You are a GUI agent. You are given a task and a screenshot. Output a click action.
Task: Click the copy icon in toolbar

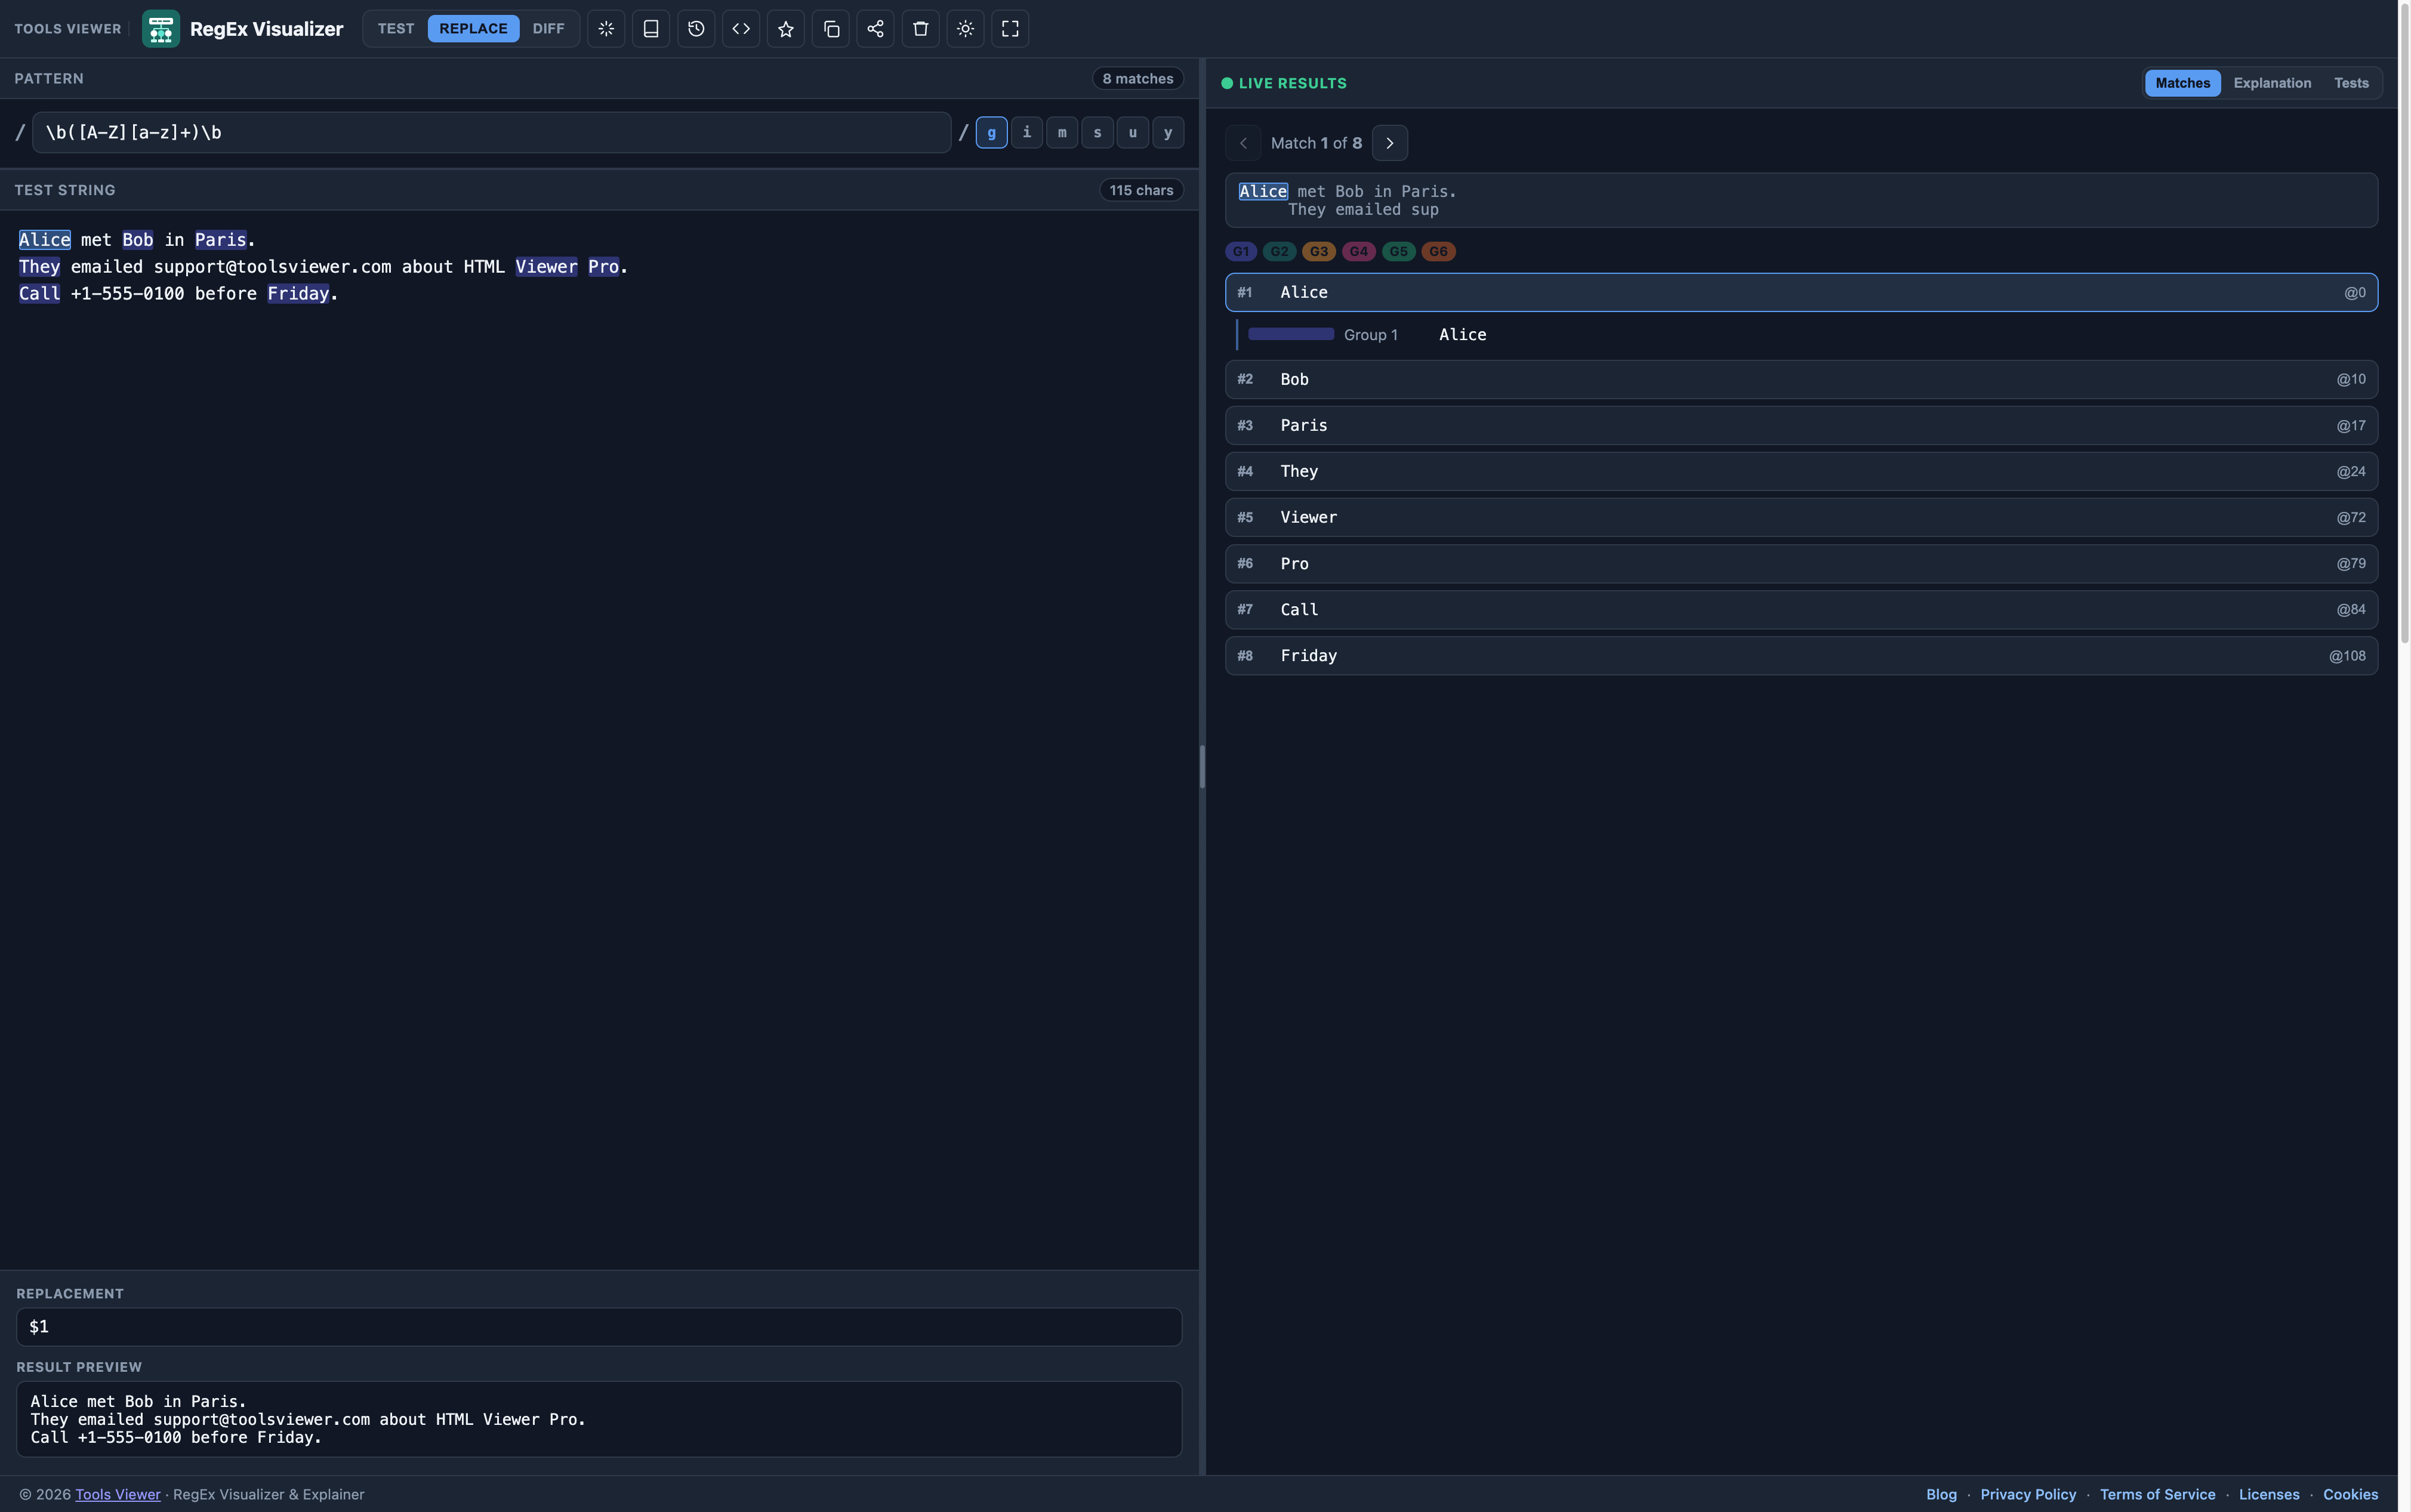click(x=831, y=29)
